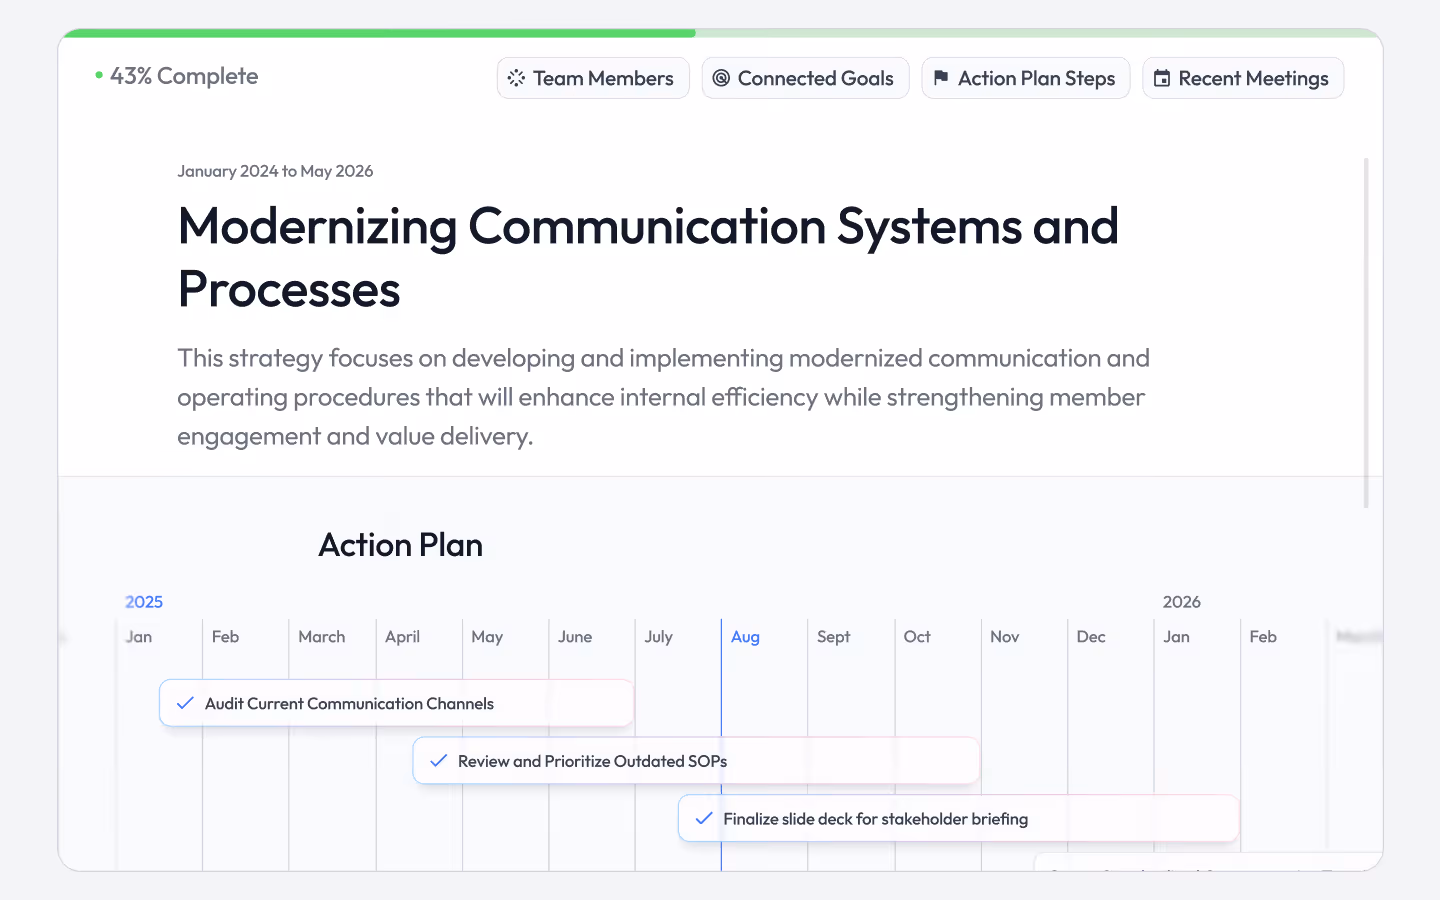Click the green progress bar at the top
Viewport: 1440px width, 900px height.
click(380, 33)
